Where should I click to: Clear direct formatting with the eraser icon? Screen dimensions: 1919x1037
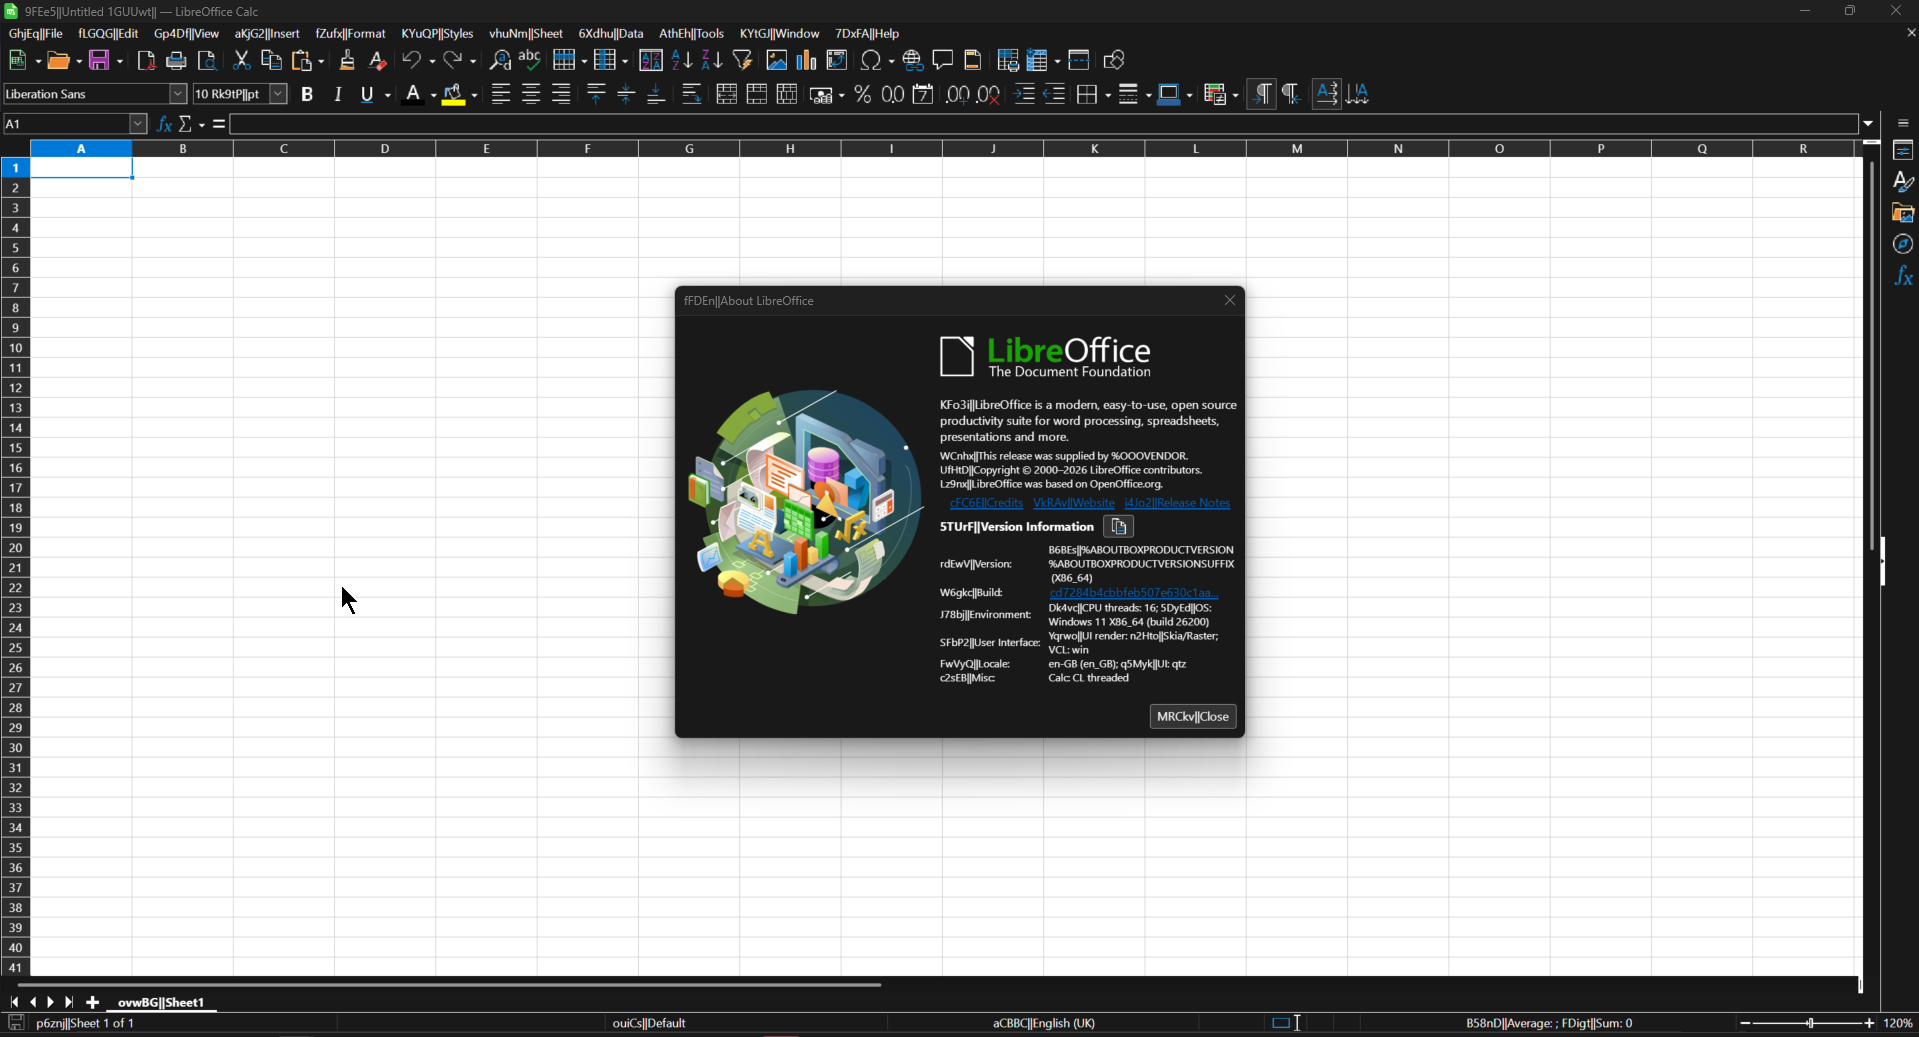378,61
